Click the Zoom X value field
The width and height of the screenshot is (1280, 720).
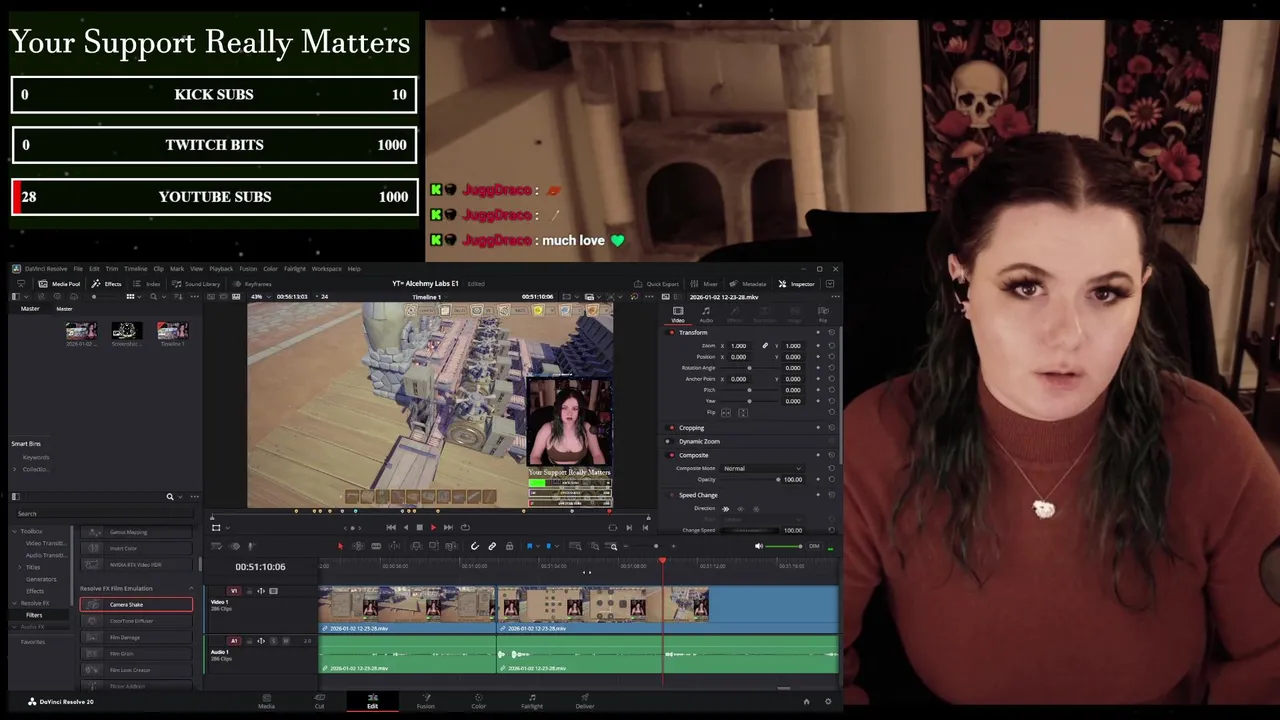point(741,346)
